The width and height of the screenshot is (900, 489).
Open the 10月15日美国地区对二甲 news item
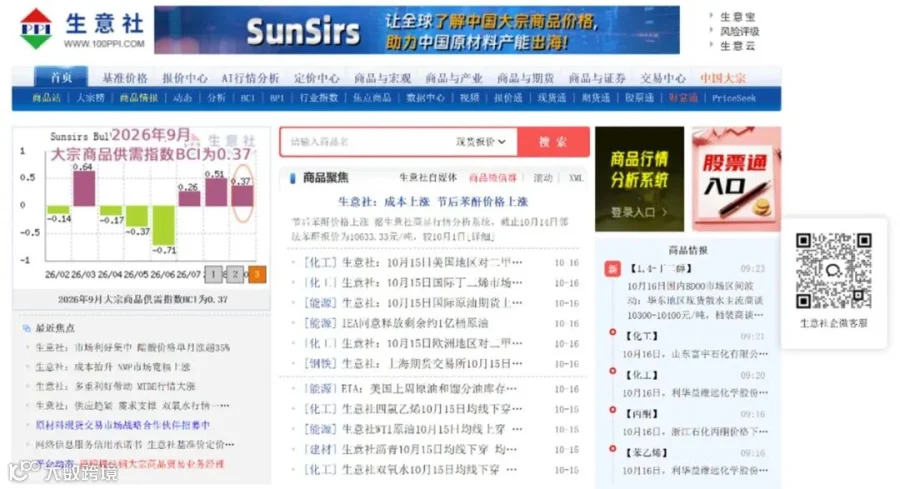pos(432,262)
